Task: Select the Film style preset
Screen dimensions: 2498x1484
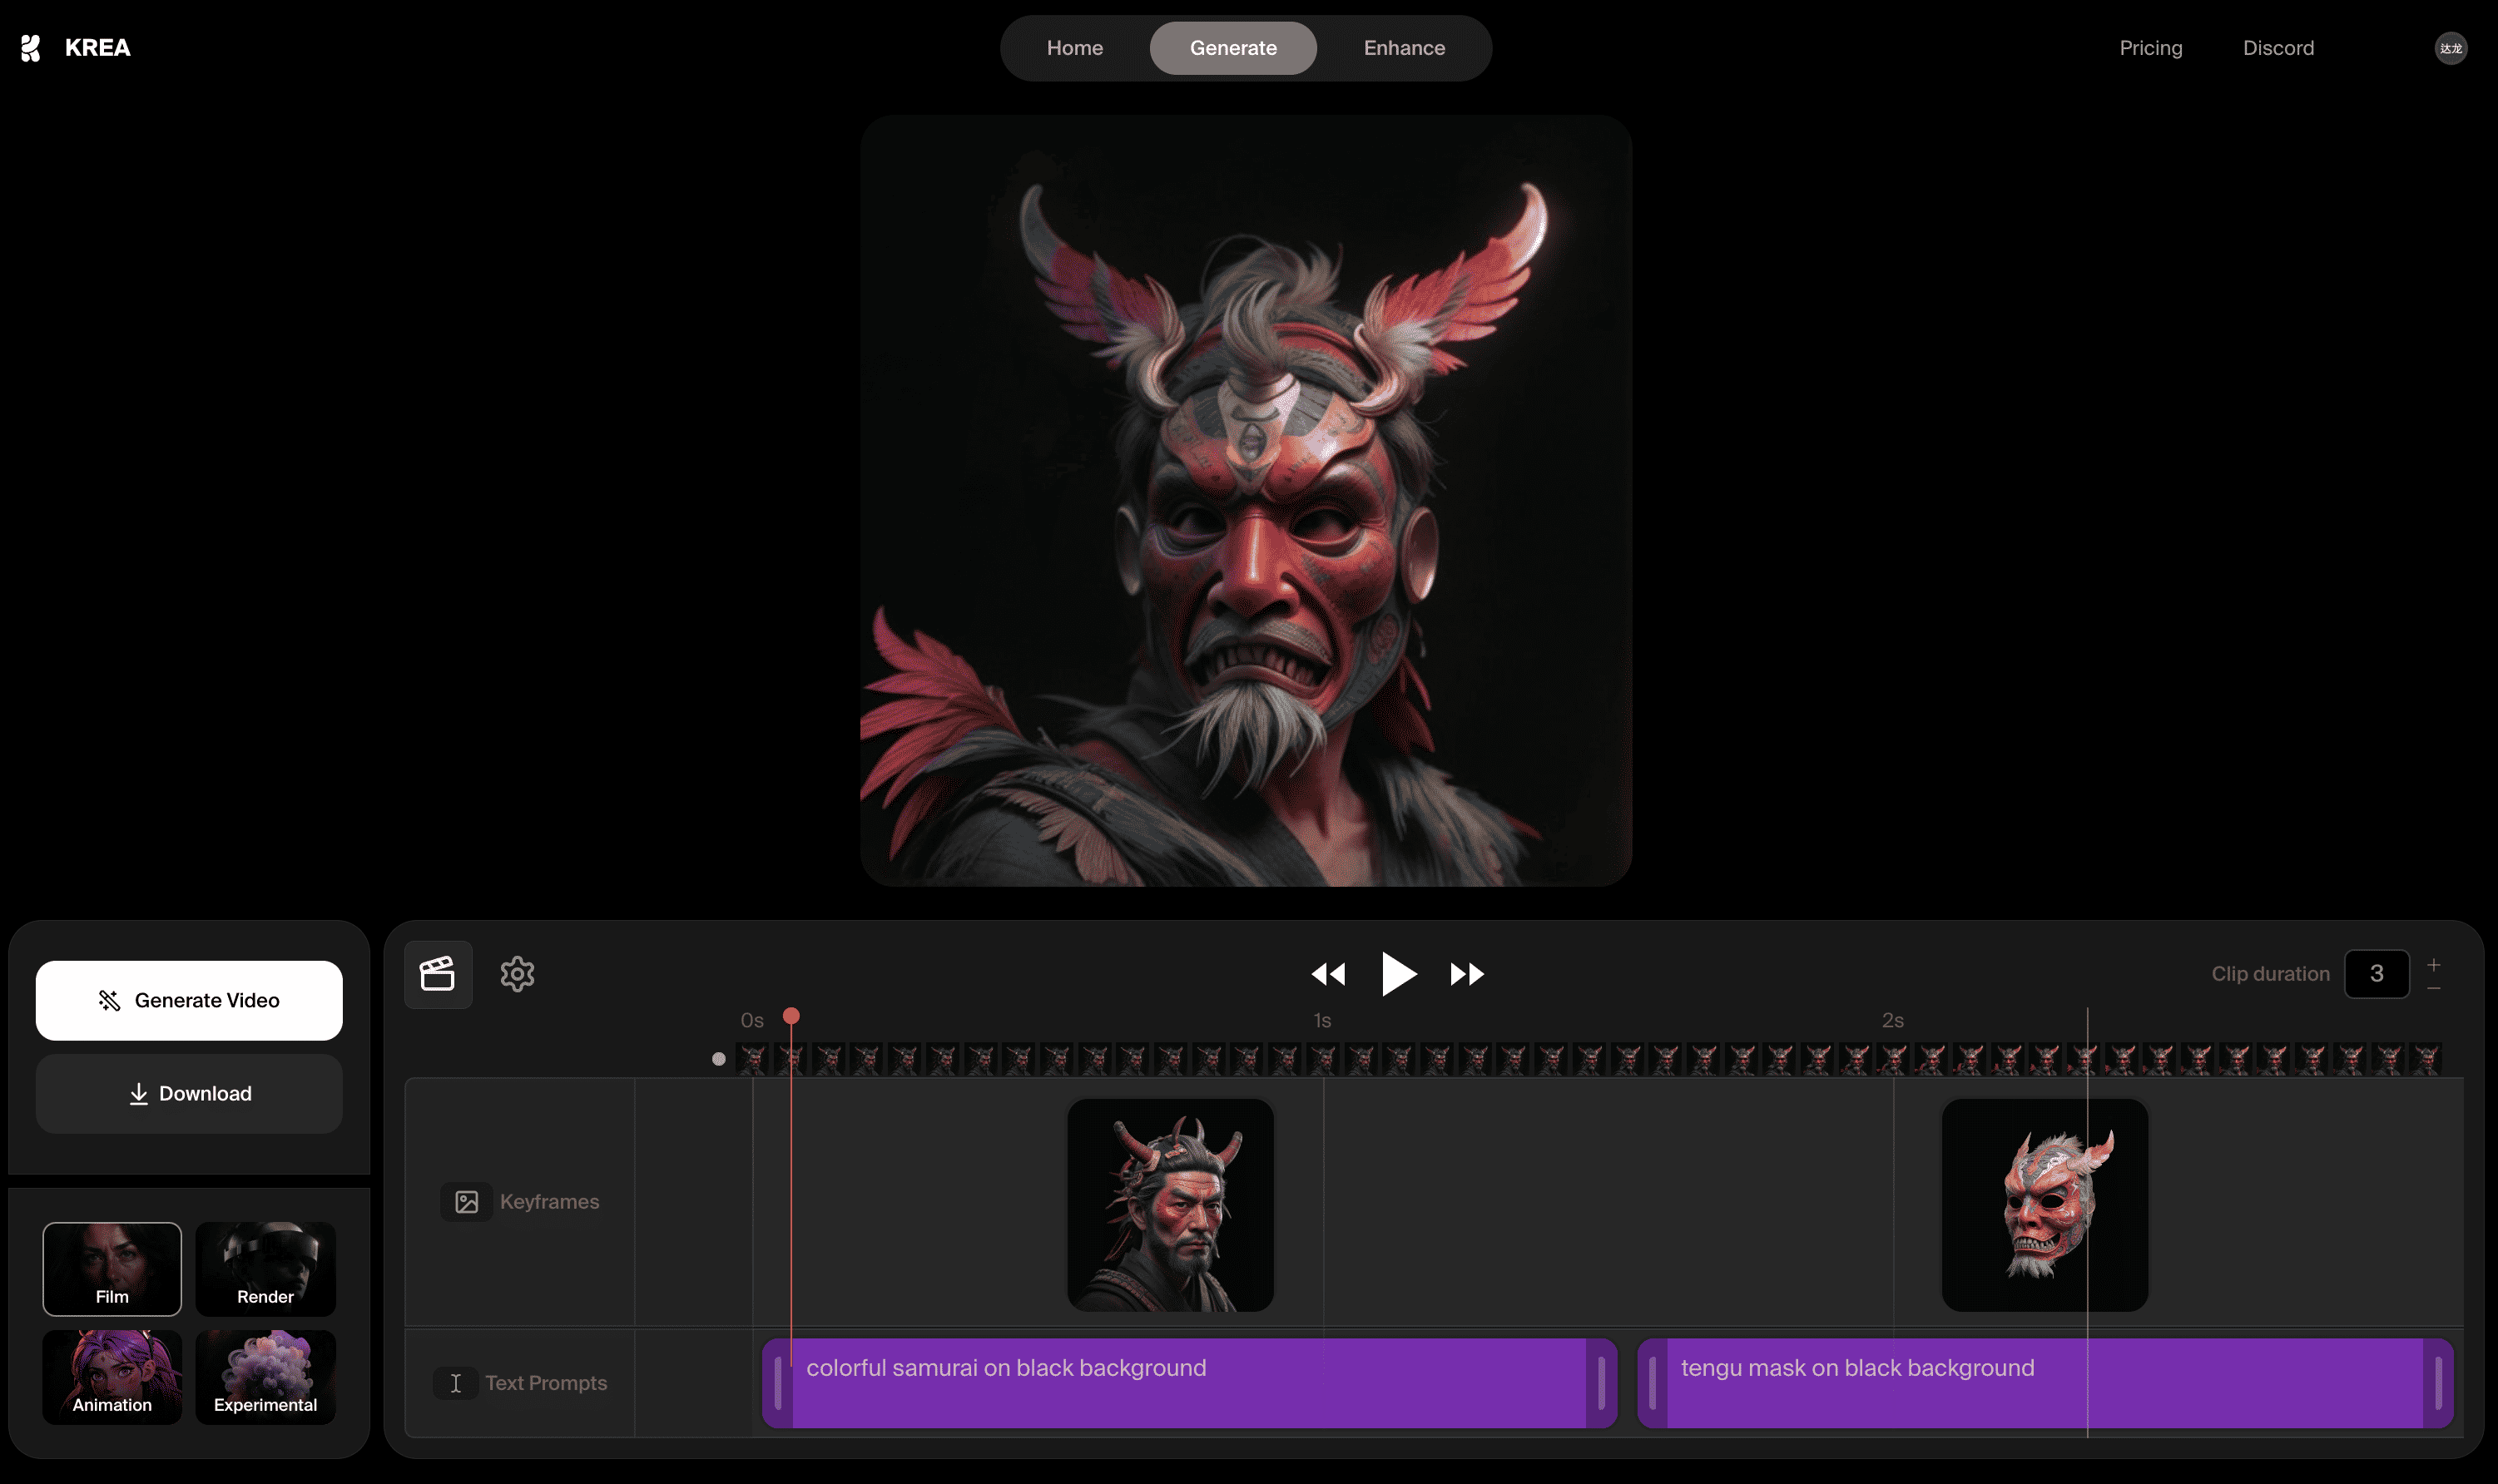Action: pyautogui.click(x=112, y=1268)
